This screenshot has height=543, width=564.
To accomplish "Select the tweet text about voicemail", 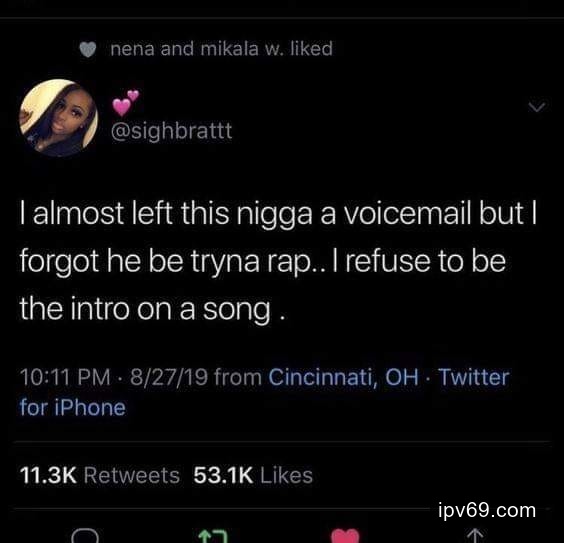I will [278, 261].
